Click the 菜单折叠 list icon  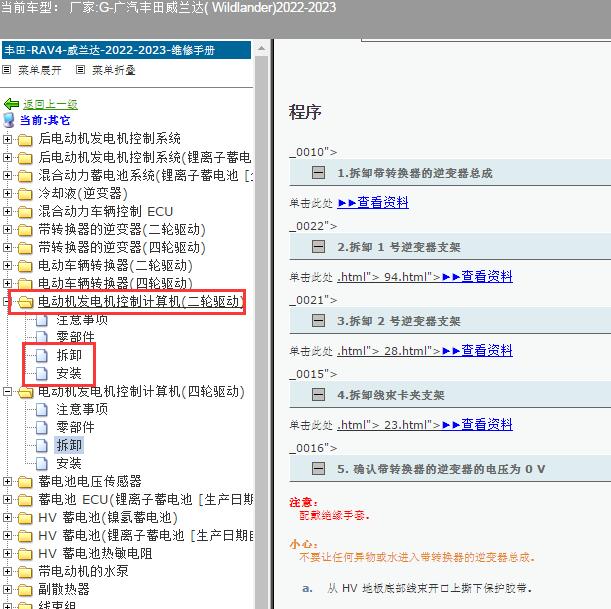click(80, 70)
